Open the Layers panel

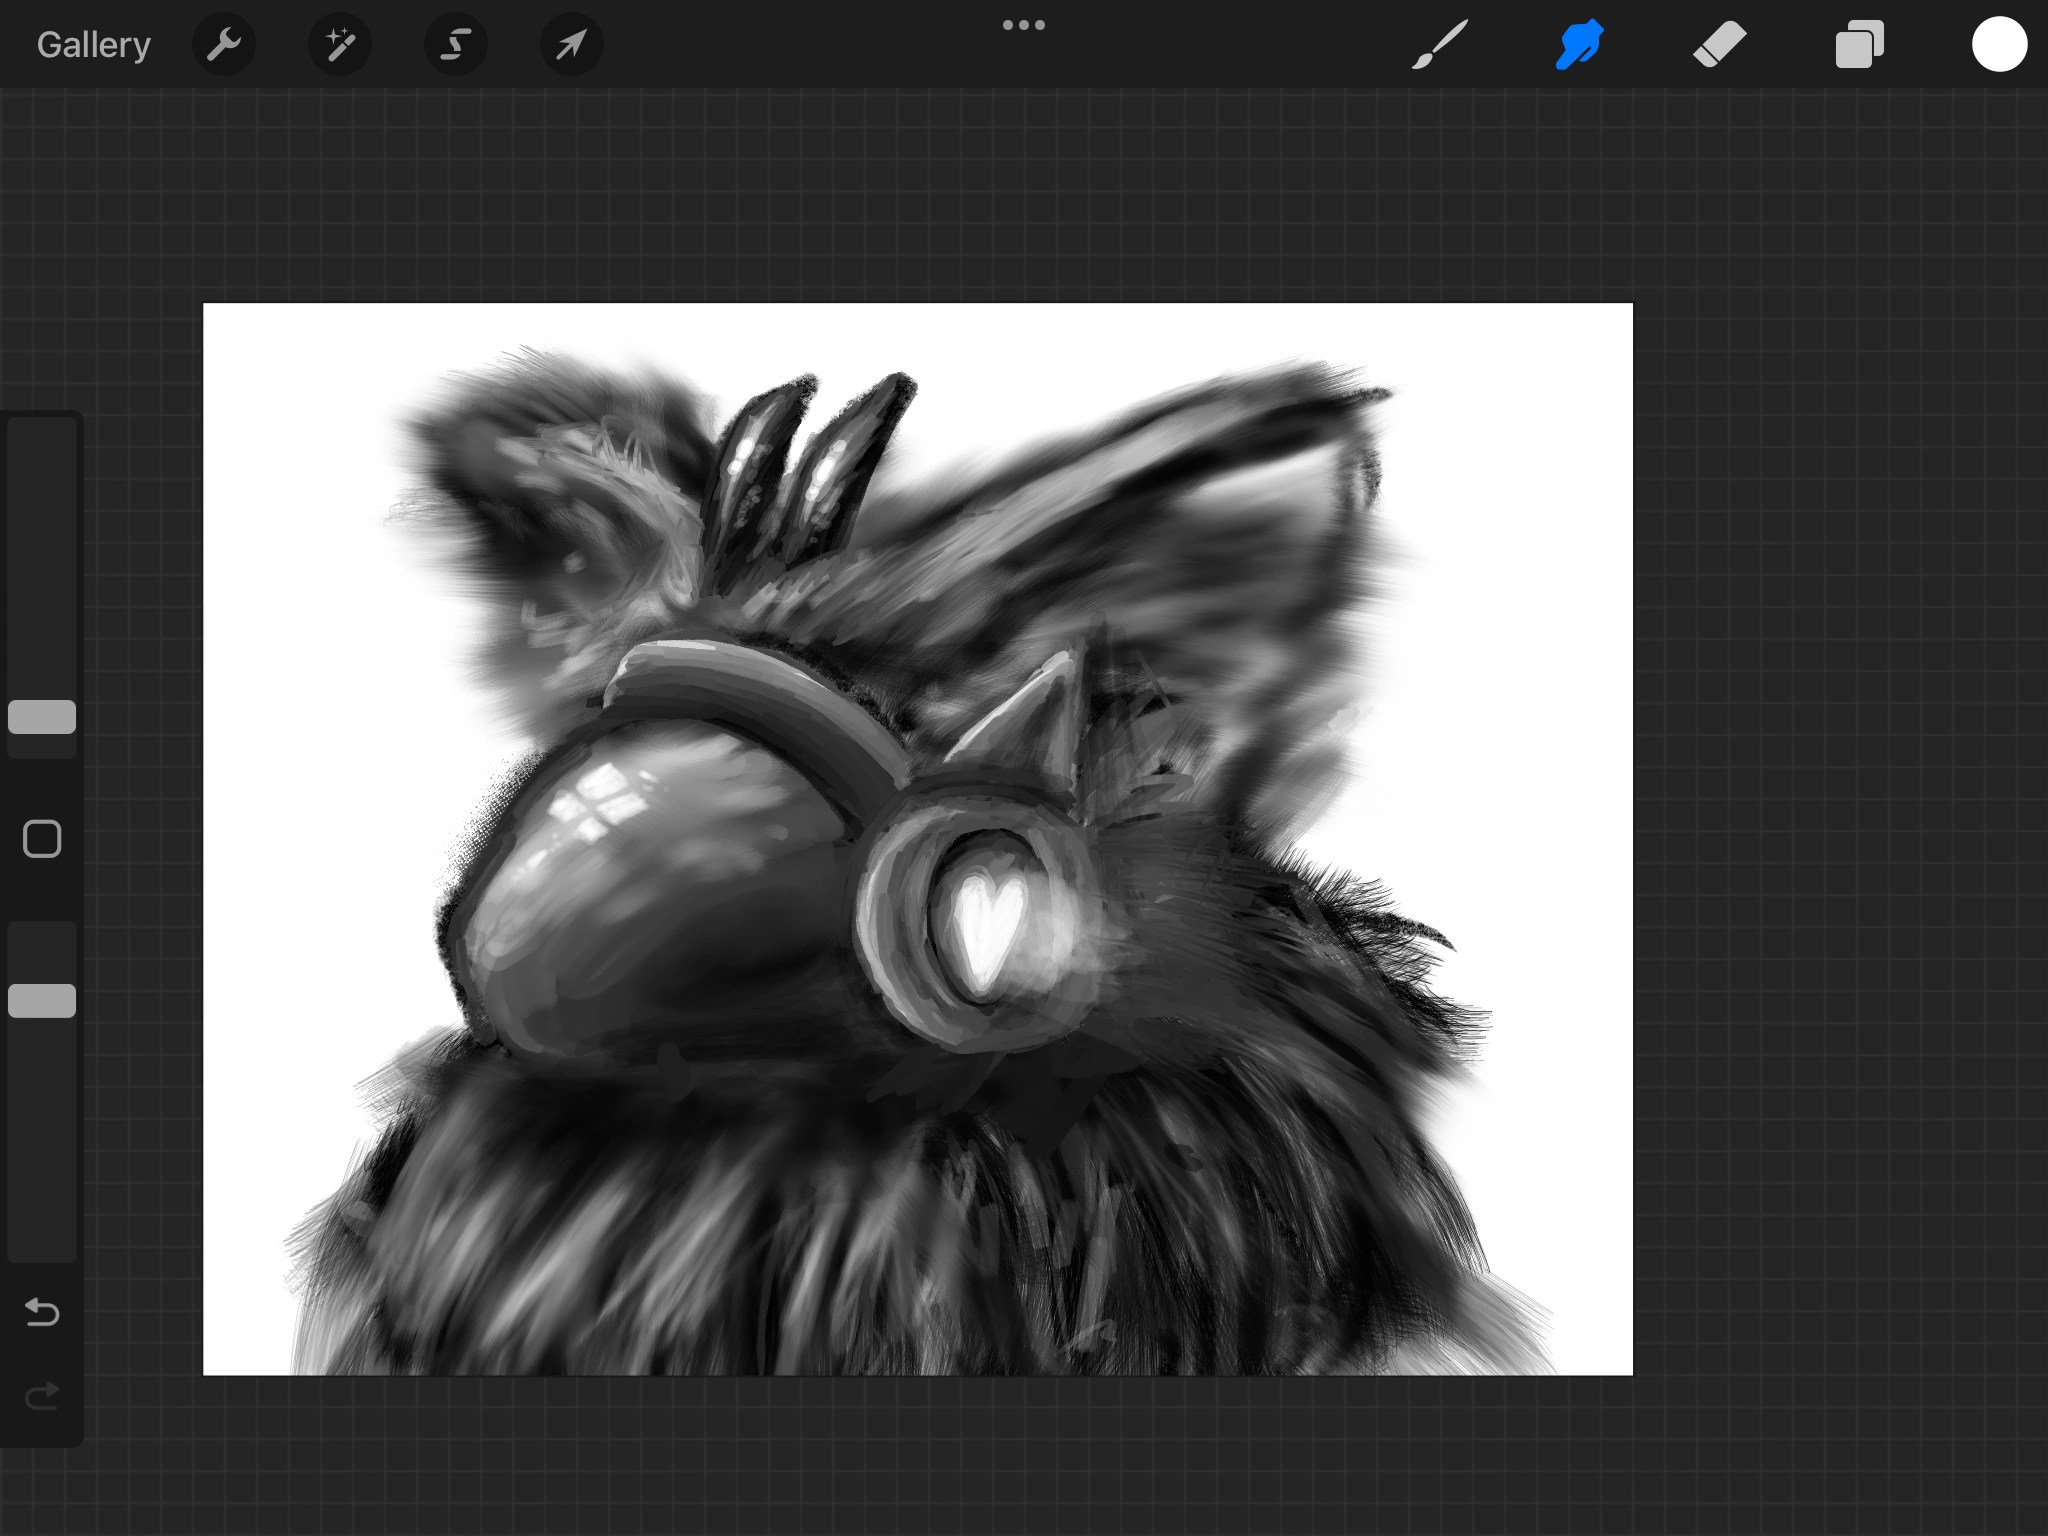click(x=1859, y=43)
